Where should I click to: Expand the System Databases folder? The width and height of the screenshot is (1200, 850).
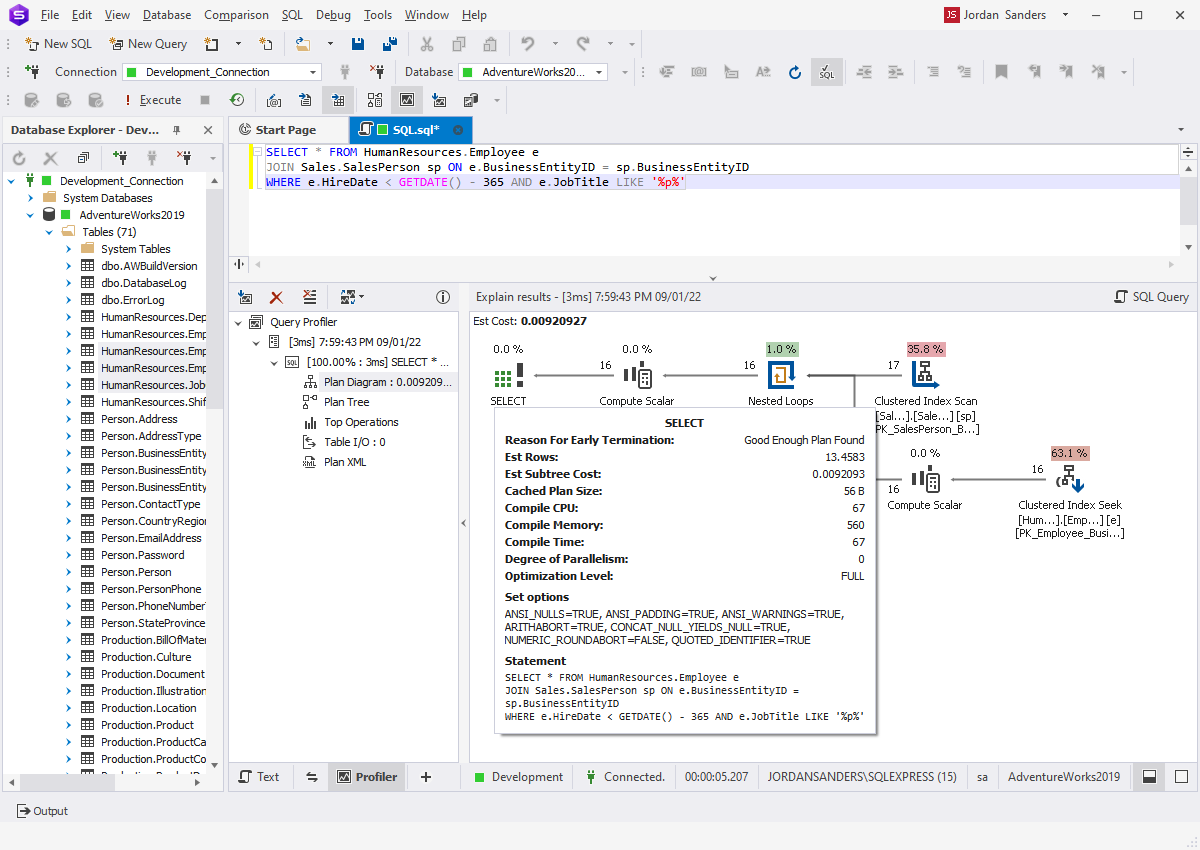pos(31,197)
